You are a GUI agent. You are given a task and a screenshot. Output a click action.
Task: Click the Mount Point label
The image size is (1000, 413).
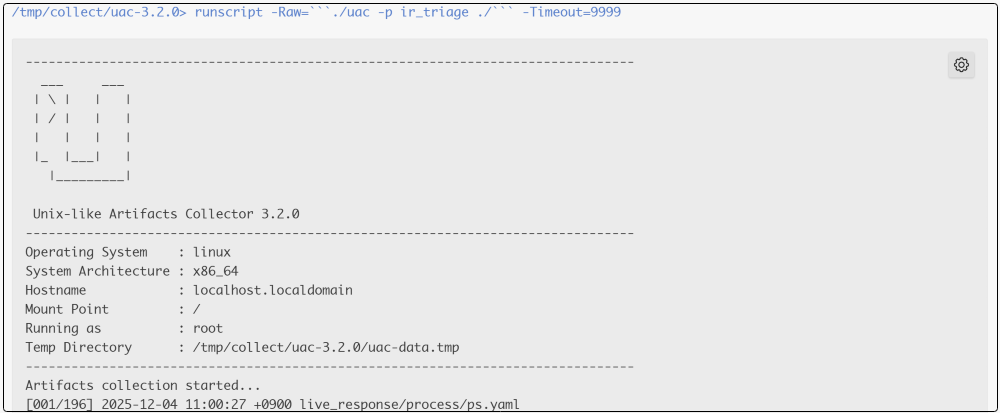(x=67, y=309)
